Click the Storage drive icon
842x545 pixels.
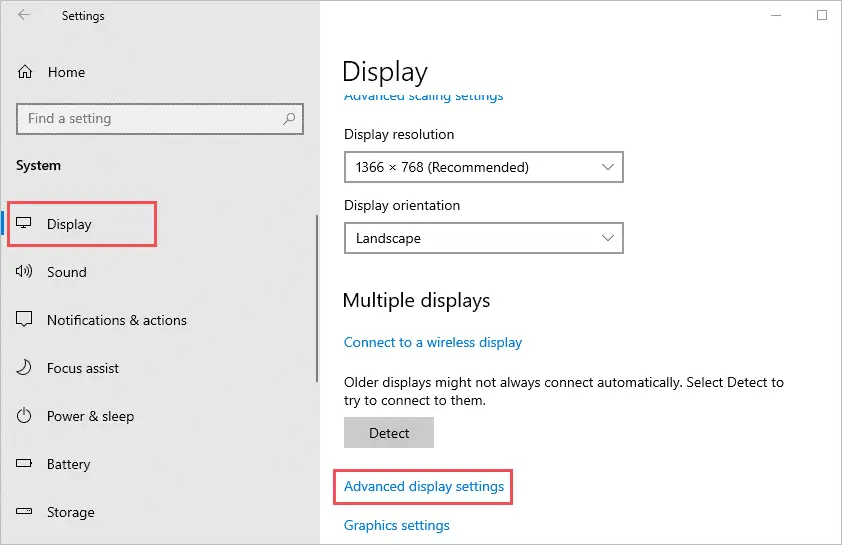[x=24, y=511]
